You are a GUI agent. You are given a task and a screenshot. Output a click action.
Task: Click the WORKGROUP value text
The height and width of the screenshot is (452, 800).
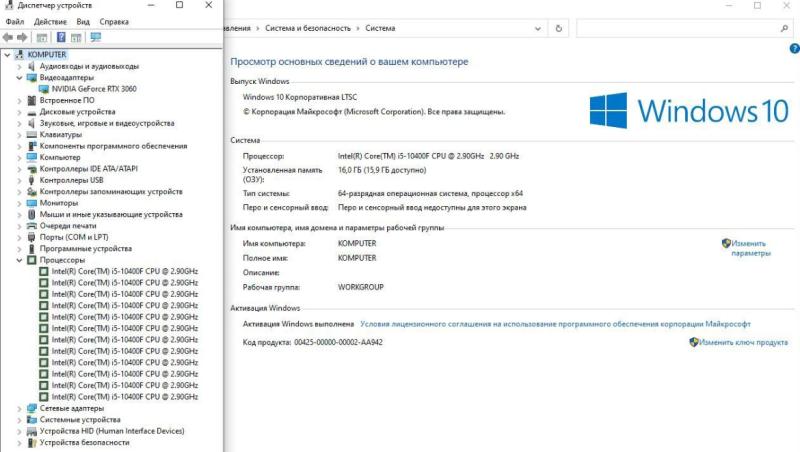point(361,287)
